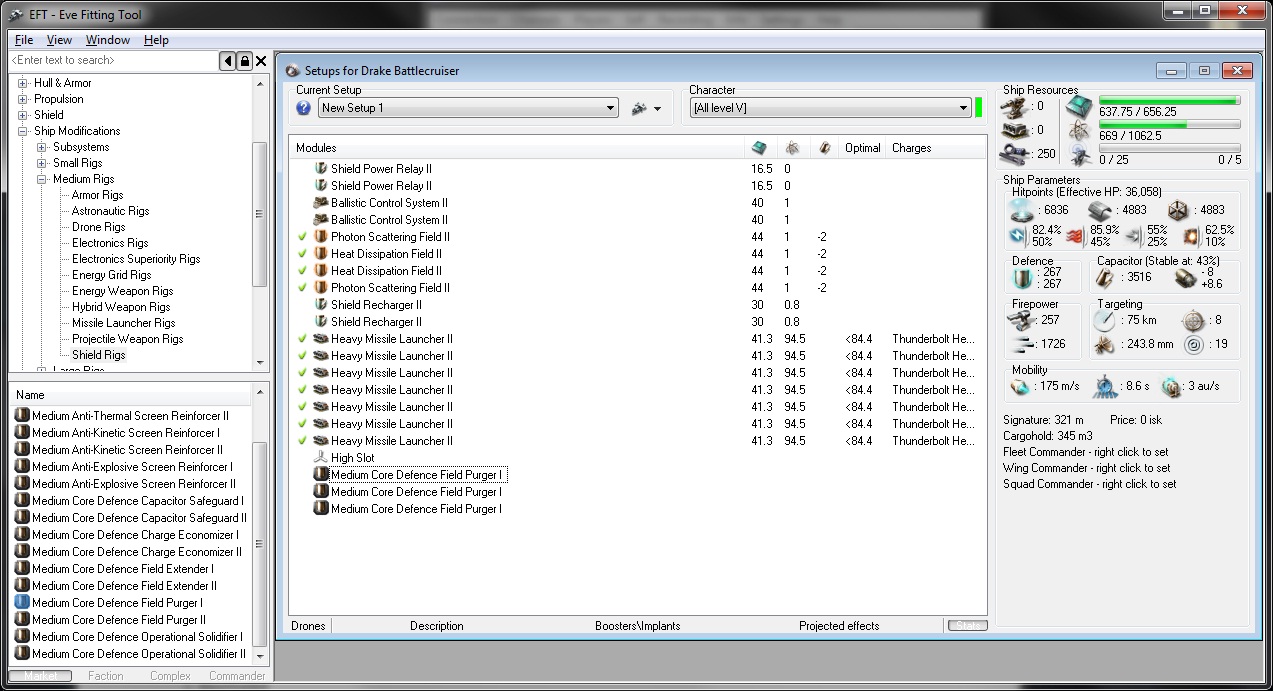1273x691 pixels.
Task: Select Missile Launcher Rigs category
Action: (124, 323)
